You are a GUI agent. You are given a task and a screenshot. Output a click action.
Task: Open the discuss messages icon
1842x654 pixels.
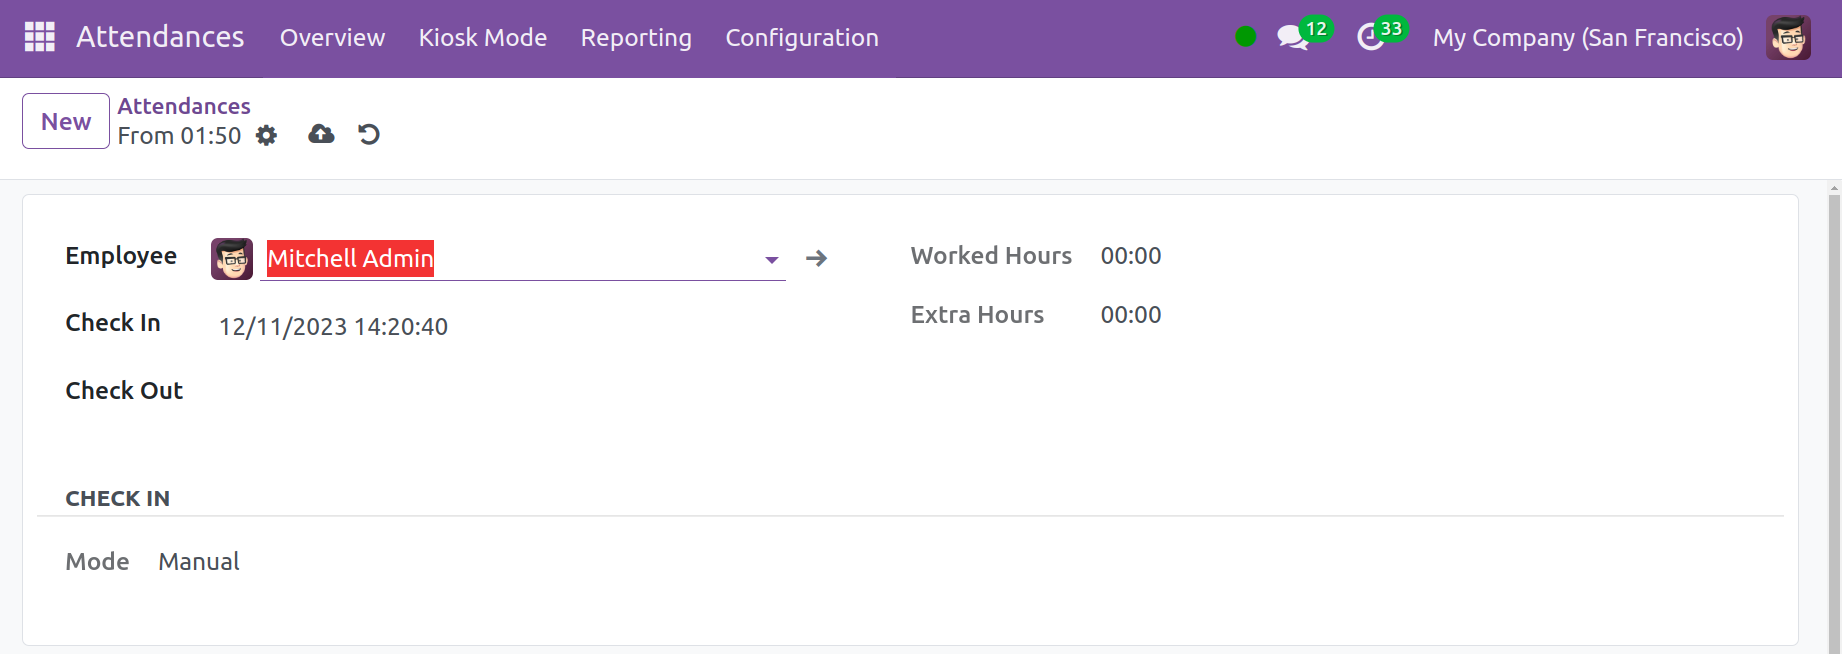click(x=1292, y=38)
